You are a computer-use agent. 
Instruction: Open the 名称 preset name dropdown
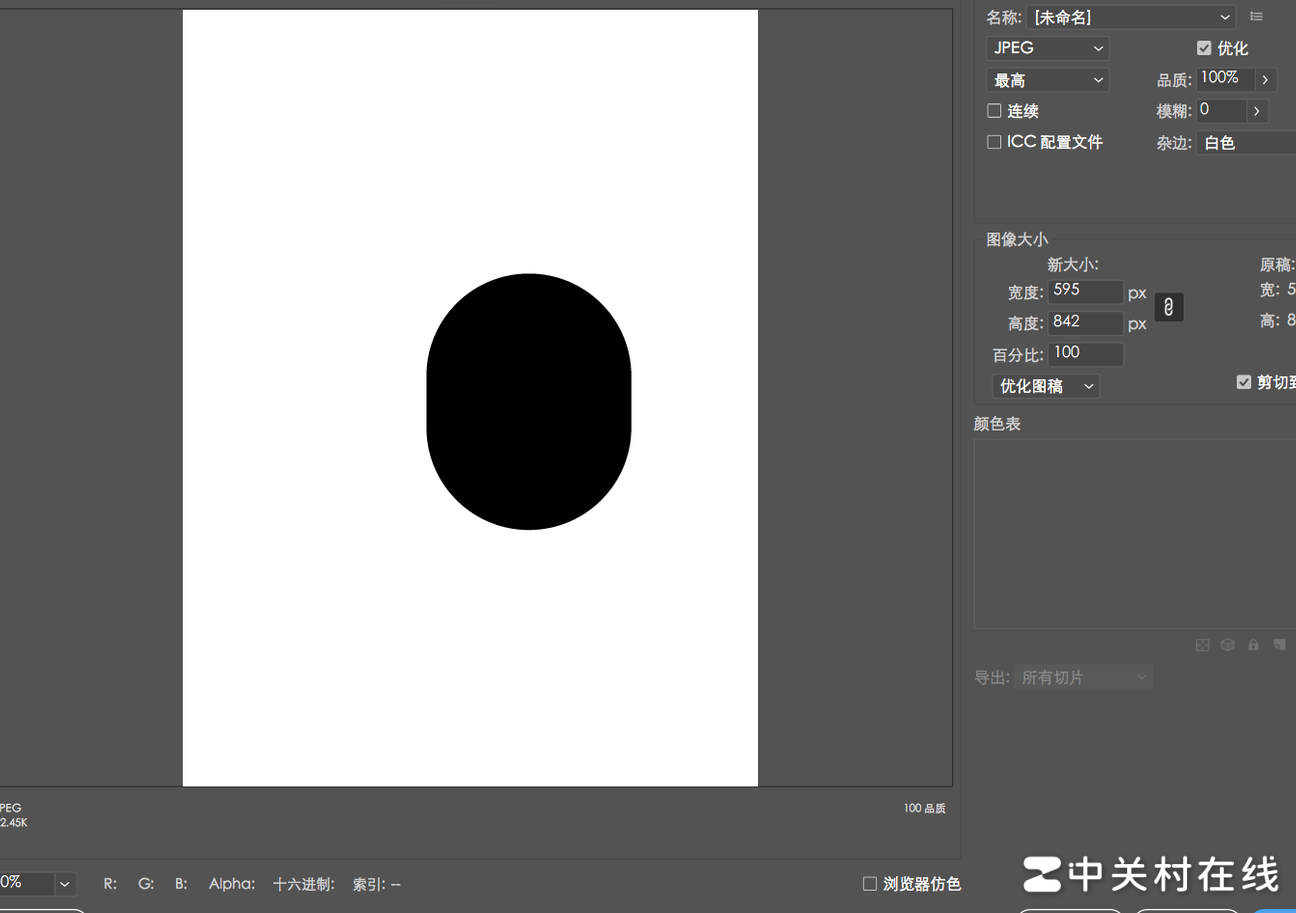1131,17
